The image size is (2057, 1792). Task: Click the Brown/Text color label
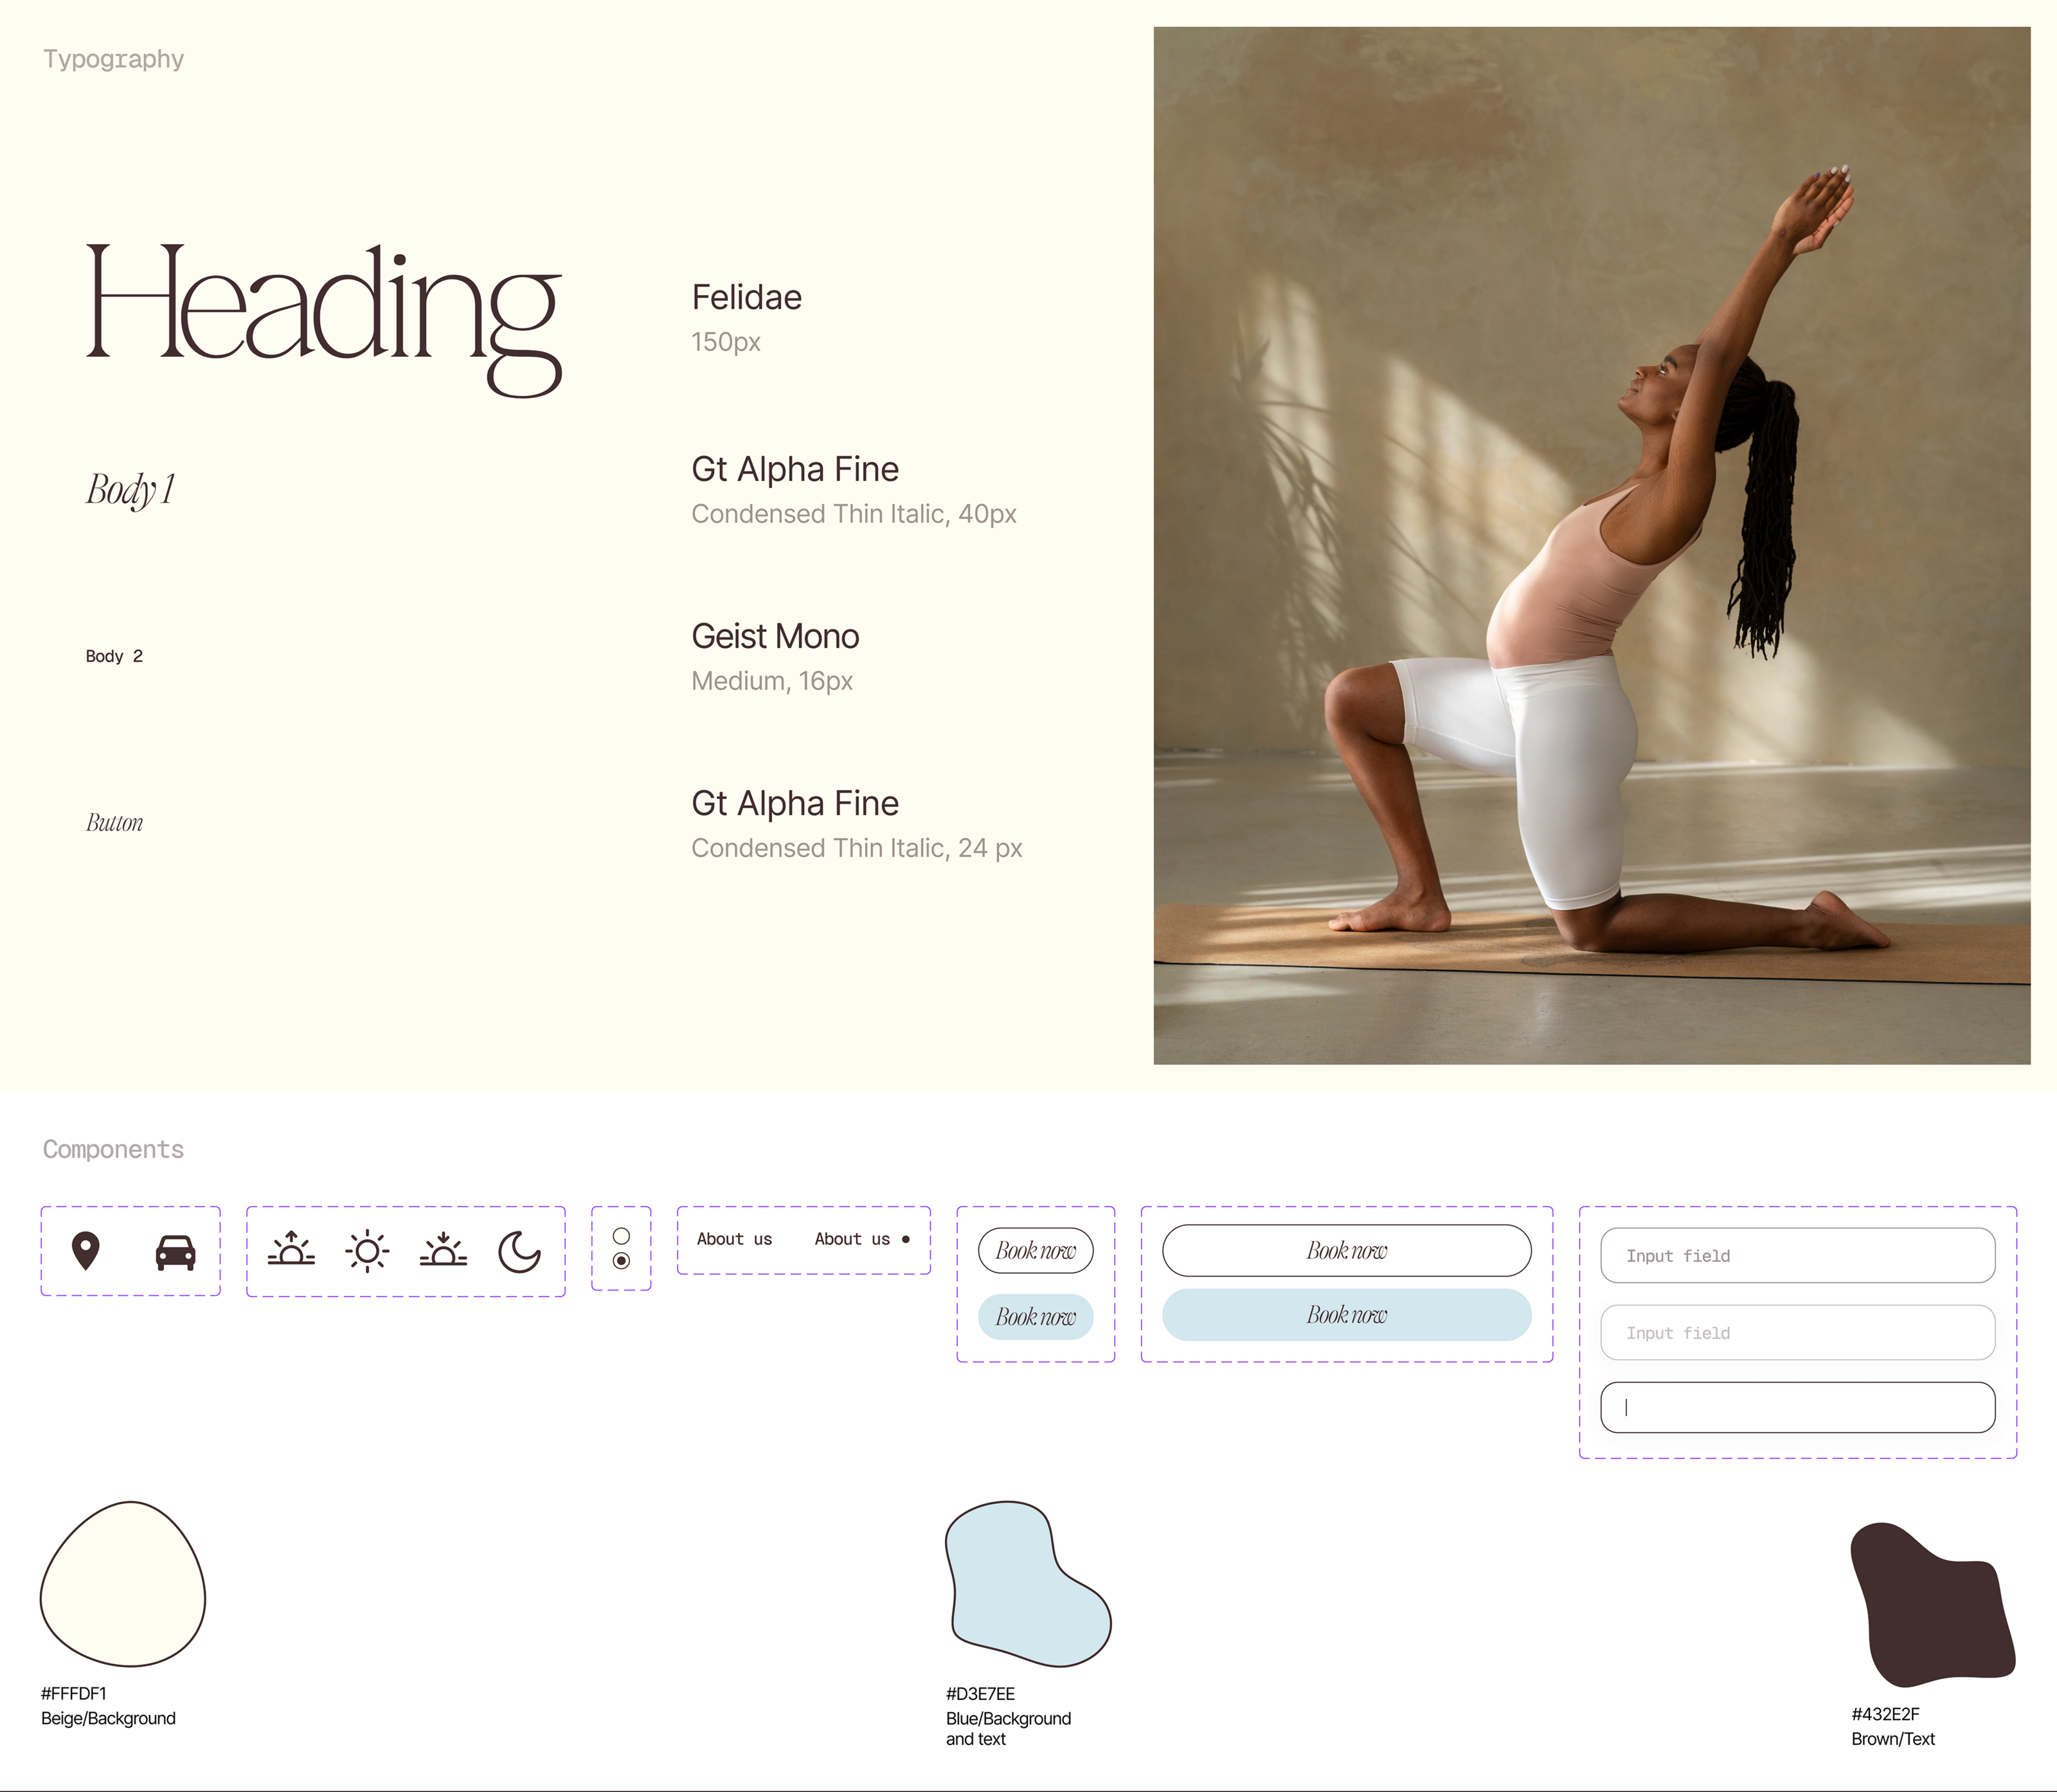pos(1892,1739)
